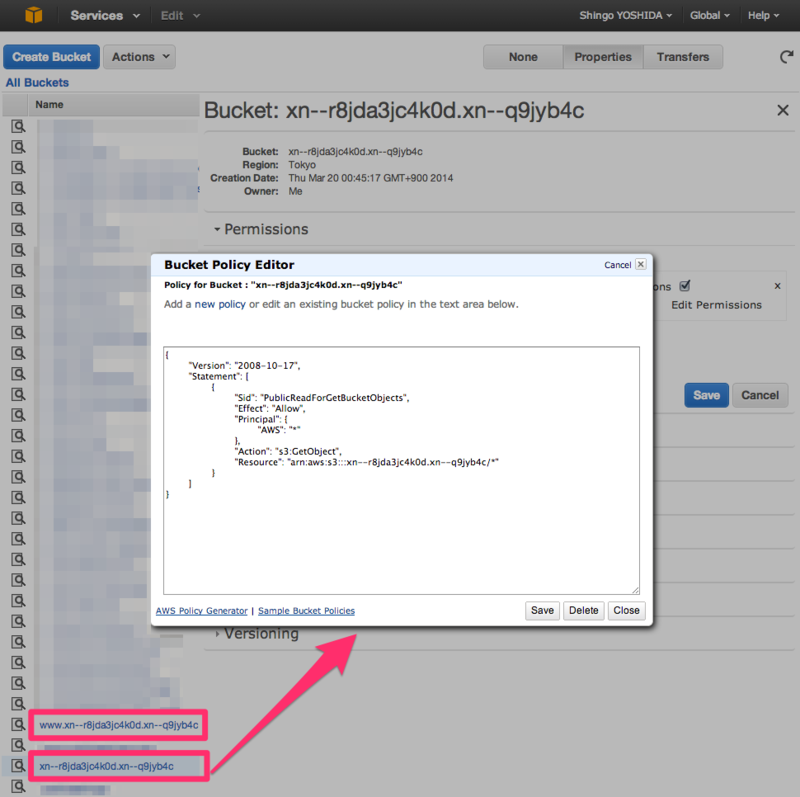This screenshot has height=797, width=800.
Task: Select bucket www.xn--r8jda3jc4k0d.xn--q9jyb4c
Action: click(x=119, y=725)
